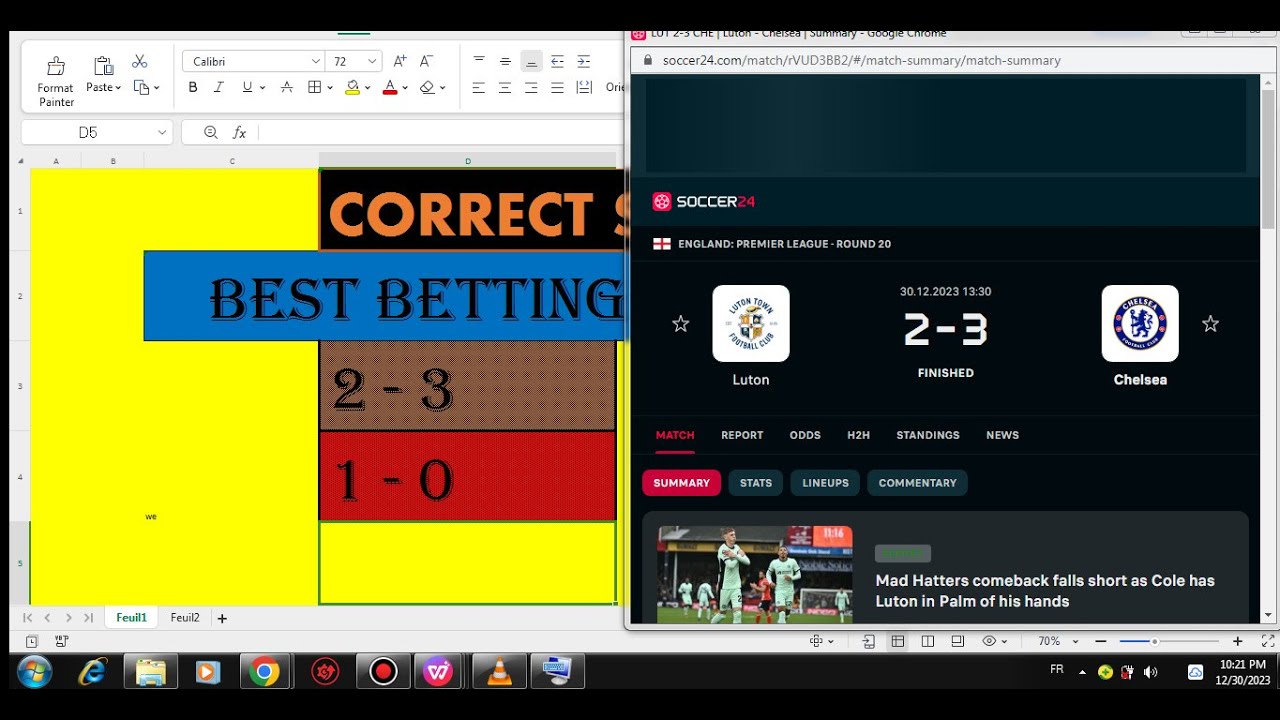Open the font size 72 dropdown

coord(372,62)
